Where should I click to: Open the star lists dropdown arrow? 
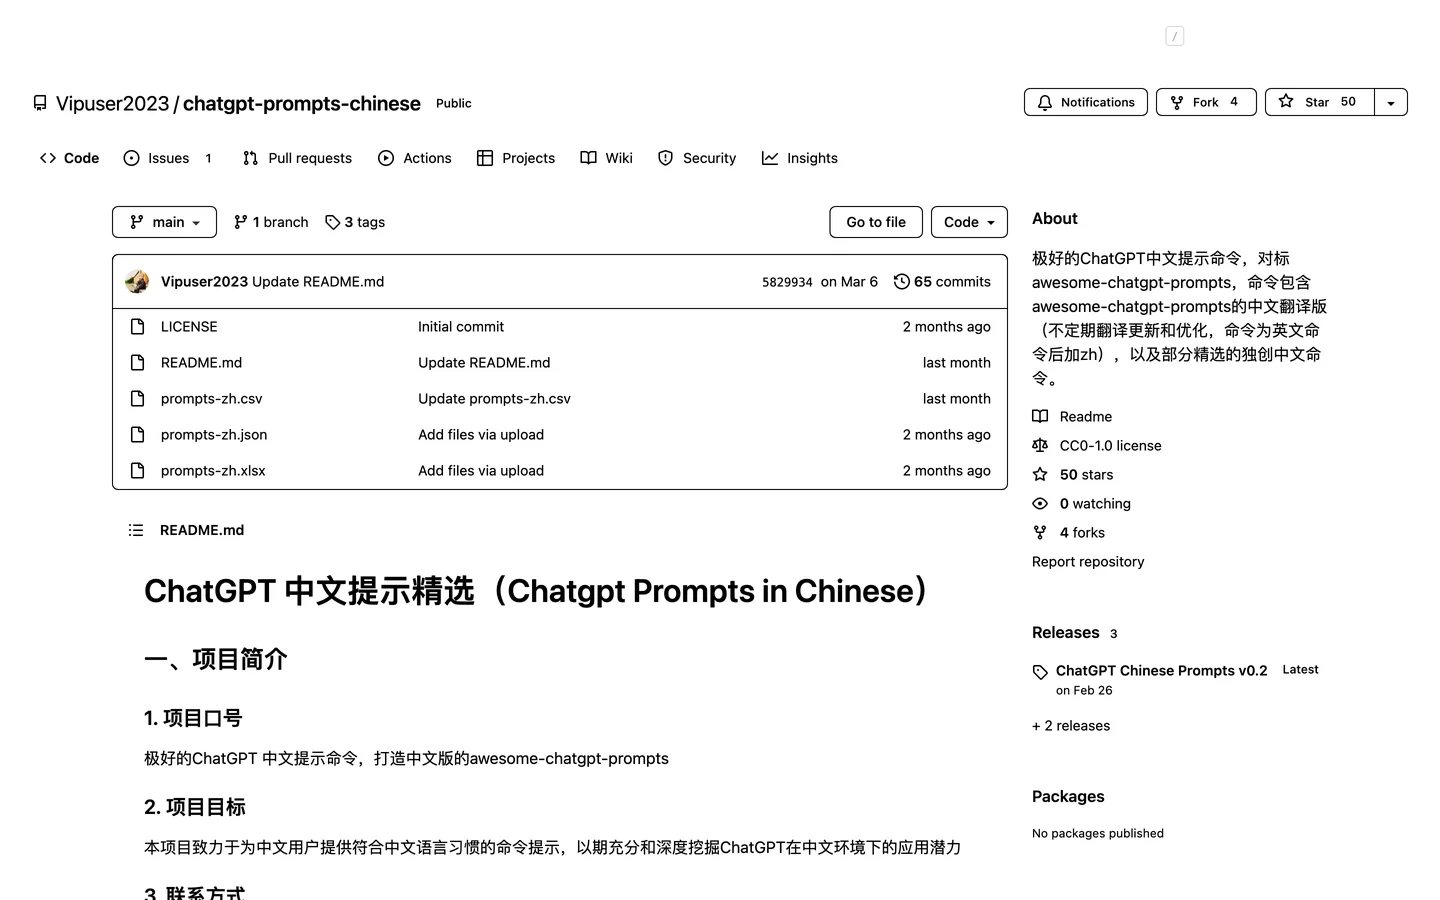click(x=1391, y=102)
